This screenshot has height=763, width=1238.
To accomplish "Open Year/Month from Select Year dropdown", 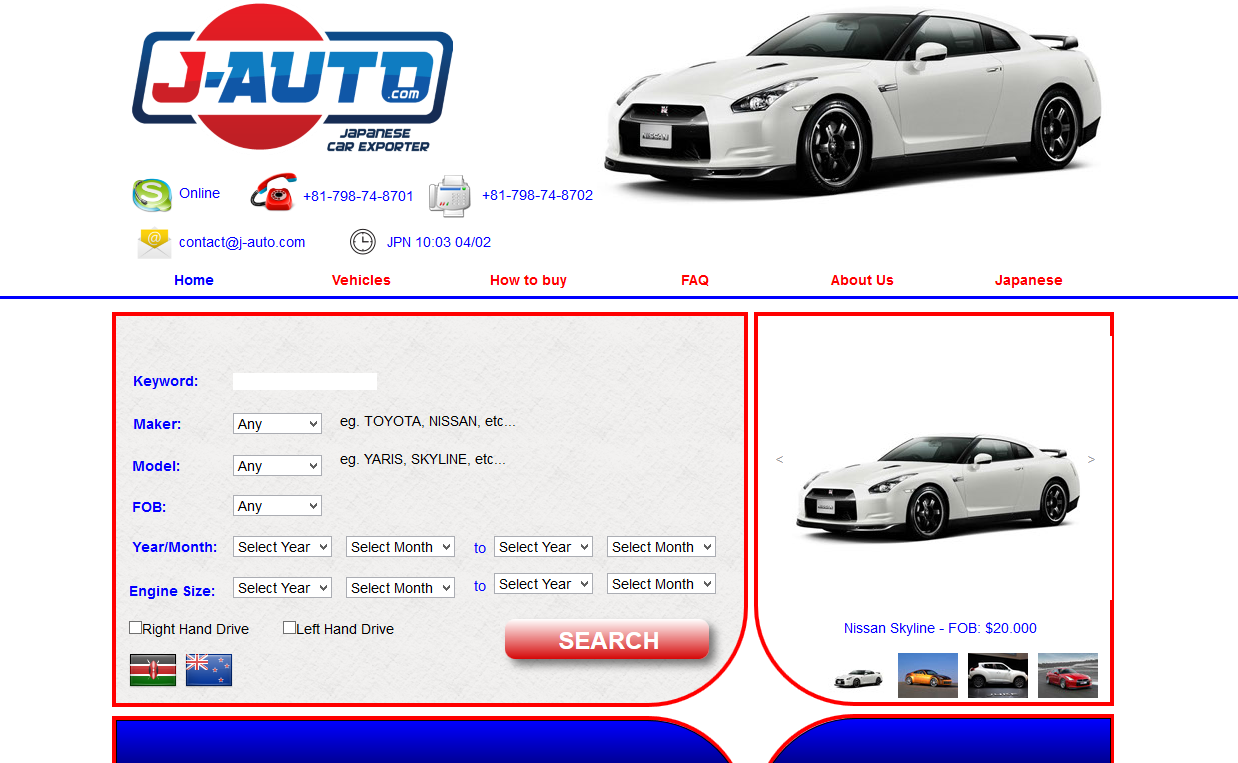I will [282, 547].
